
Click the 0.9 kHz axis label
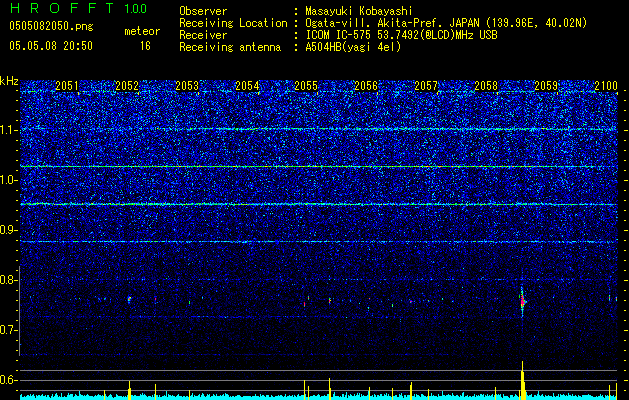pyautogui.click(x=8, y=230)
